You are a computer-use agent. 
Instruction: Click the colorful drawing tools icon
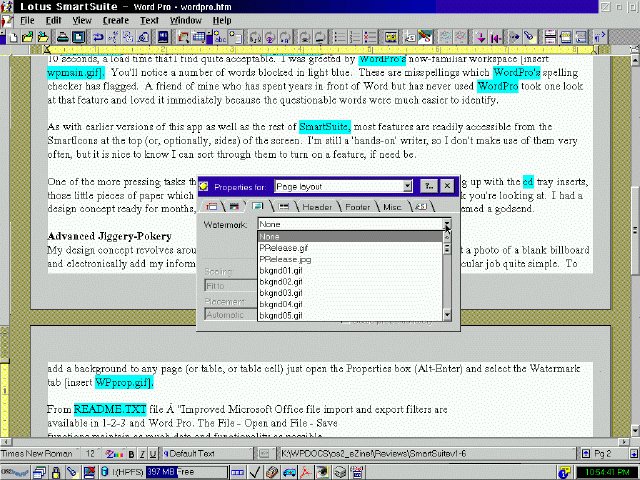[x=424, y=38]
